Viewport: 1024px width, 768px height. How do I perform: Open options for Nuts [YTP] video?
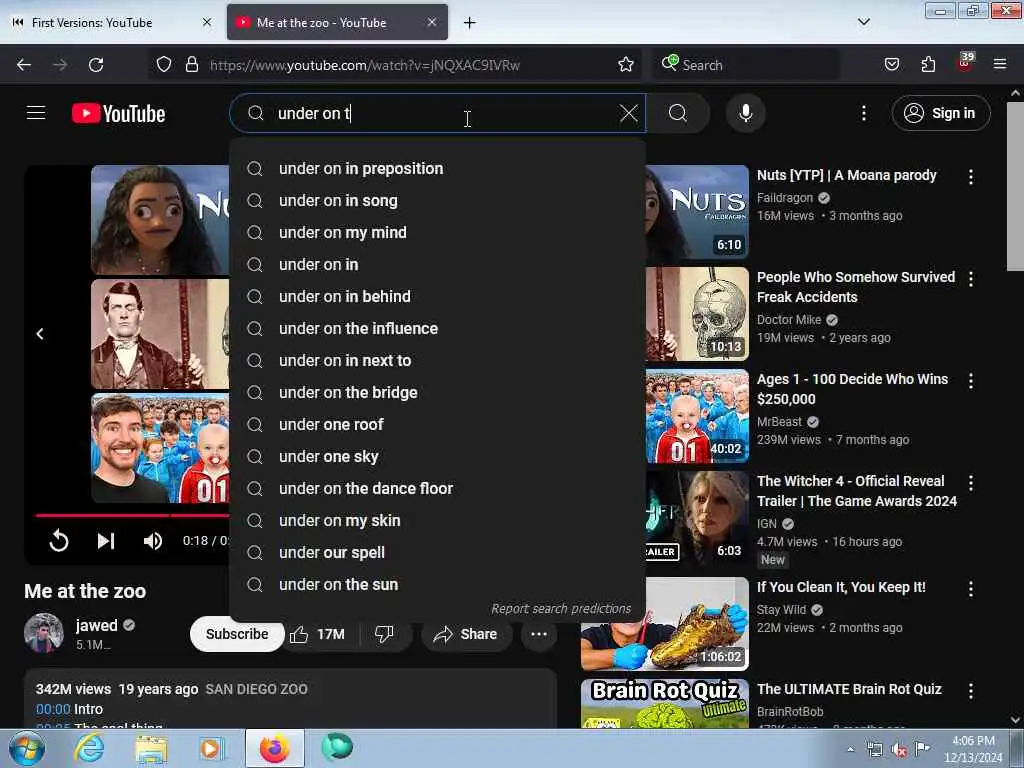970,176
